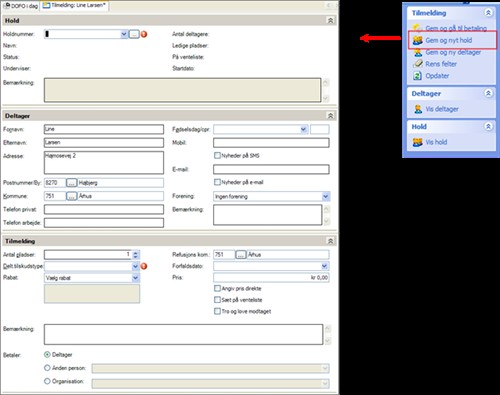
Task: Check Angiv pris direkte
Action: (217, 288)
